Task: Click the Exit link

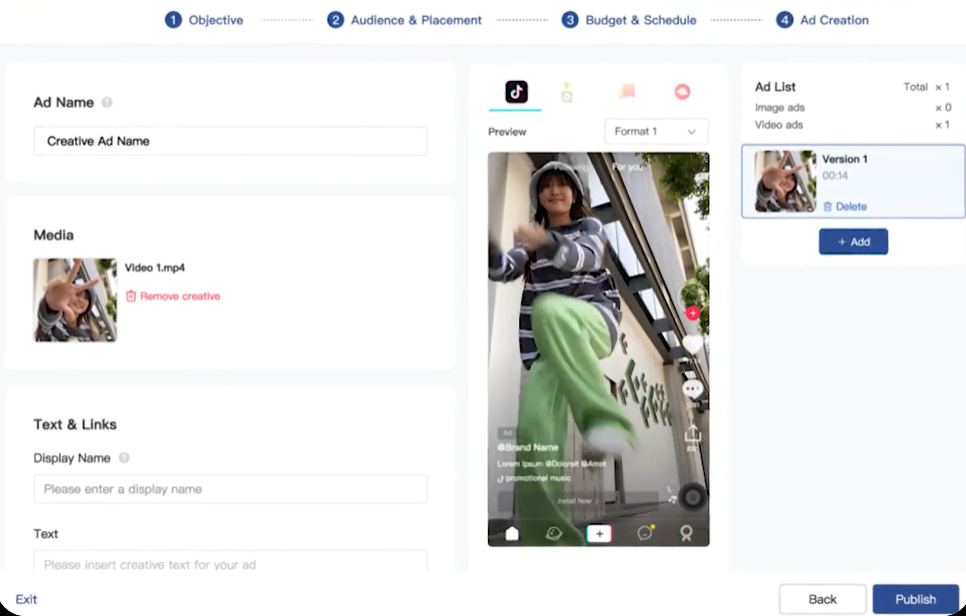Action: pos(26,599)
